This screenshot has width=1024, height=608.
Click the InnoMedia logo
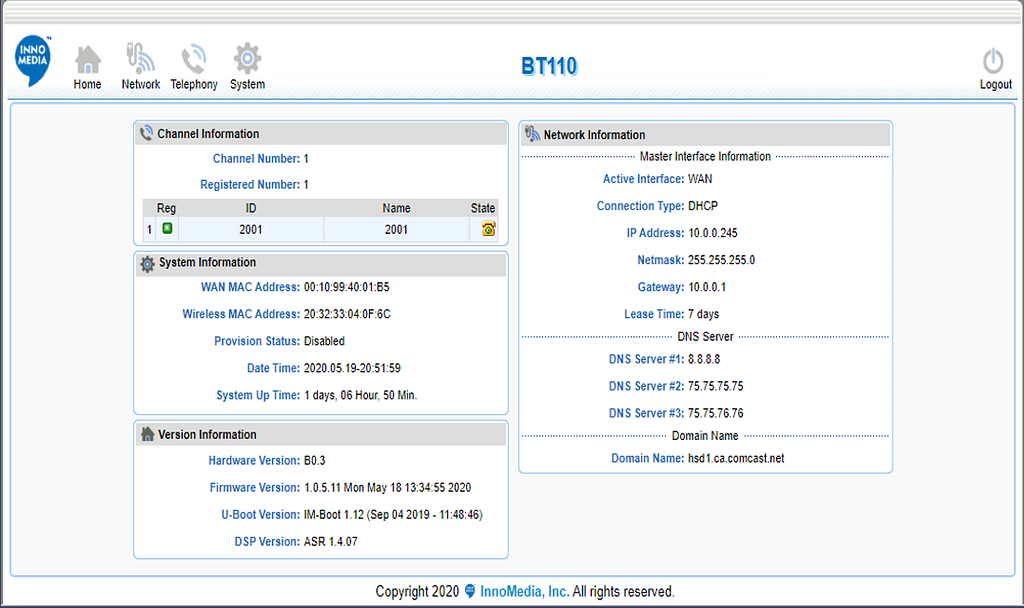[x=33, y=60]
